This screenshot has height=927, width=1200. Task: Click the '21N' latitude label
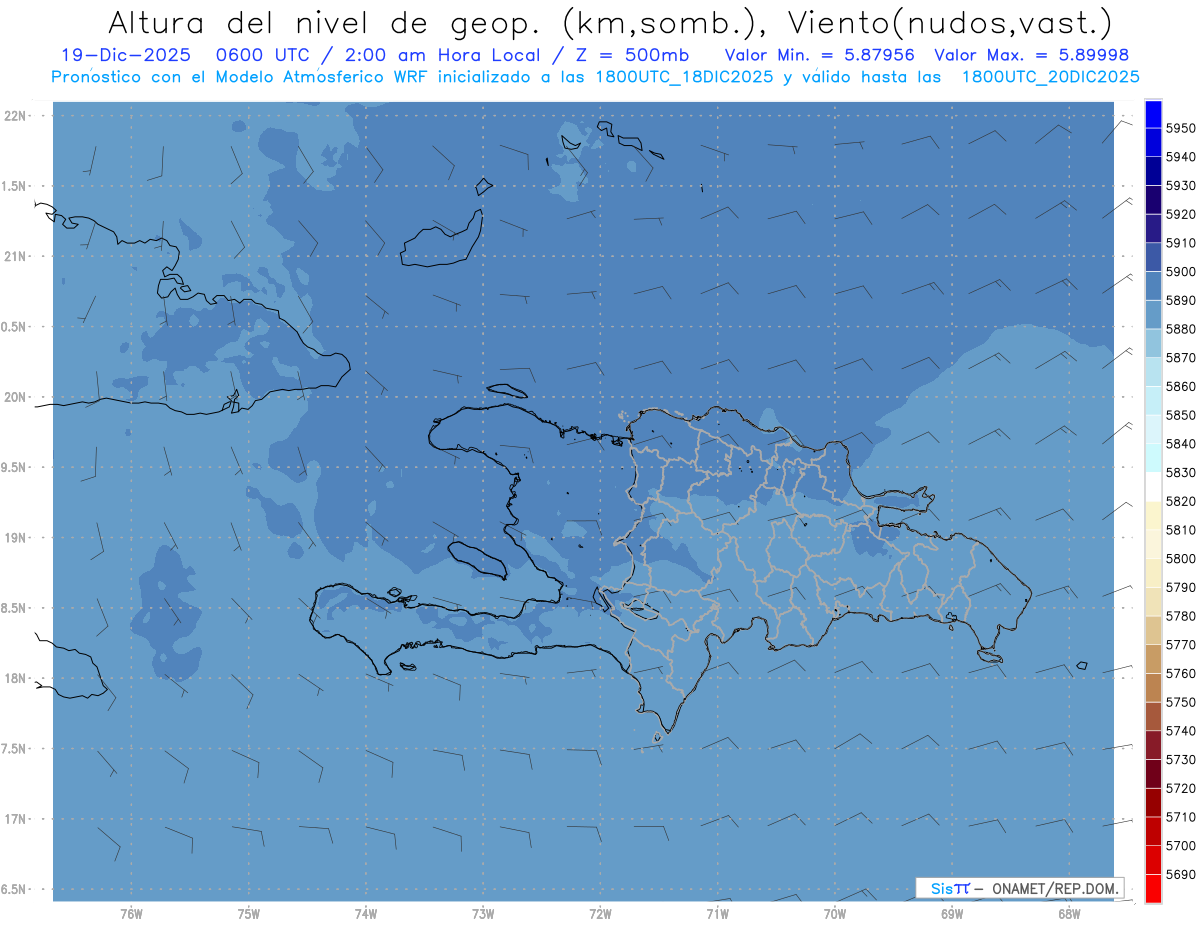[x=15, y=256]
